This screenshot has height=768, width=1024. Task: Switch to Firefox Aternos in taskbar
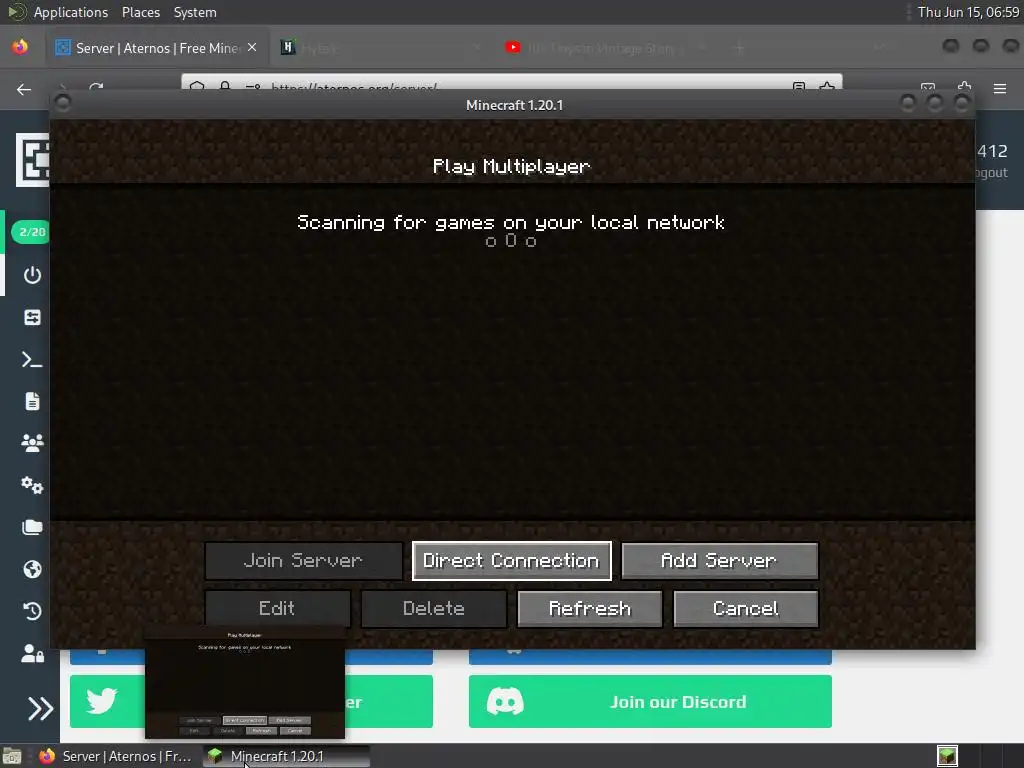[x=116, y=756]
